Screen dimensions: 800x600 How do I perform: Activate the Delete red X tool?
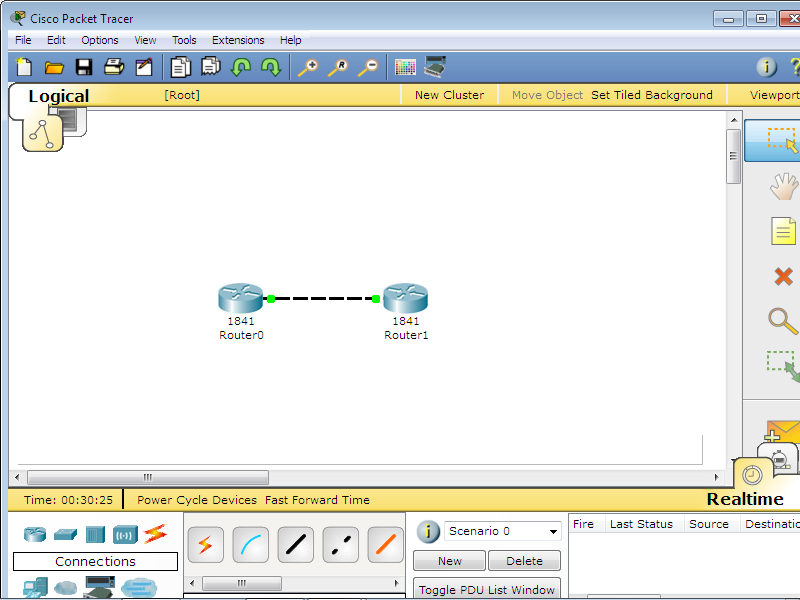pos(783,277)
